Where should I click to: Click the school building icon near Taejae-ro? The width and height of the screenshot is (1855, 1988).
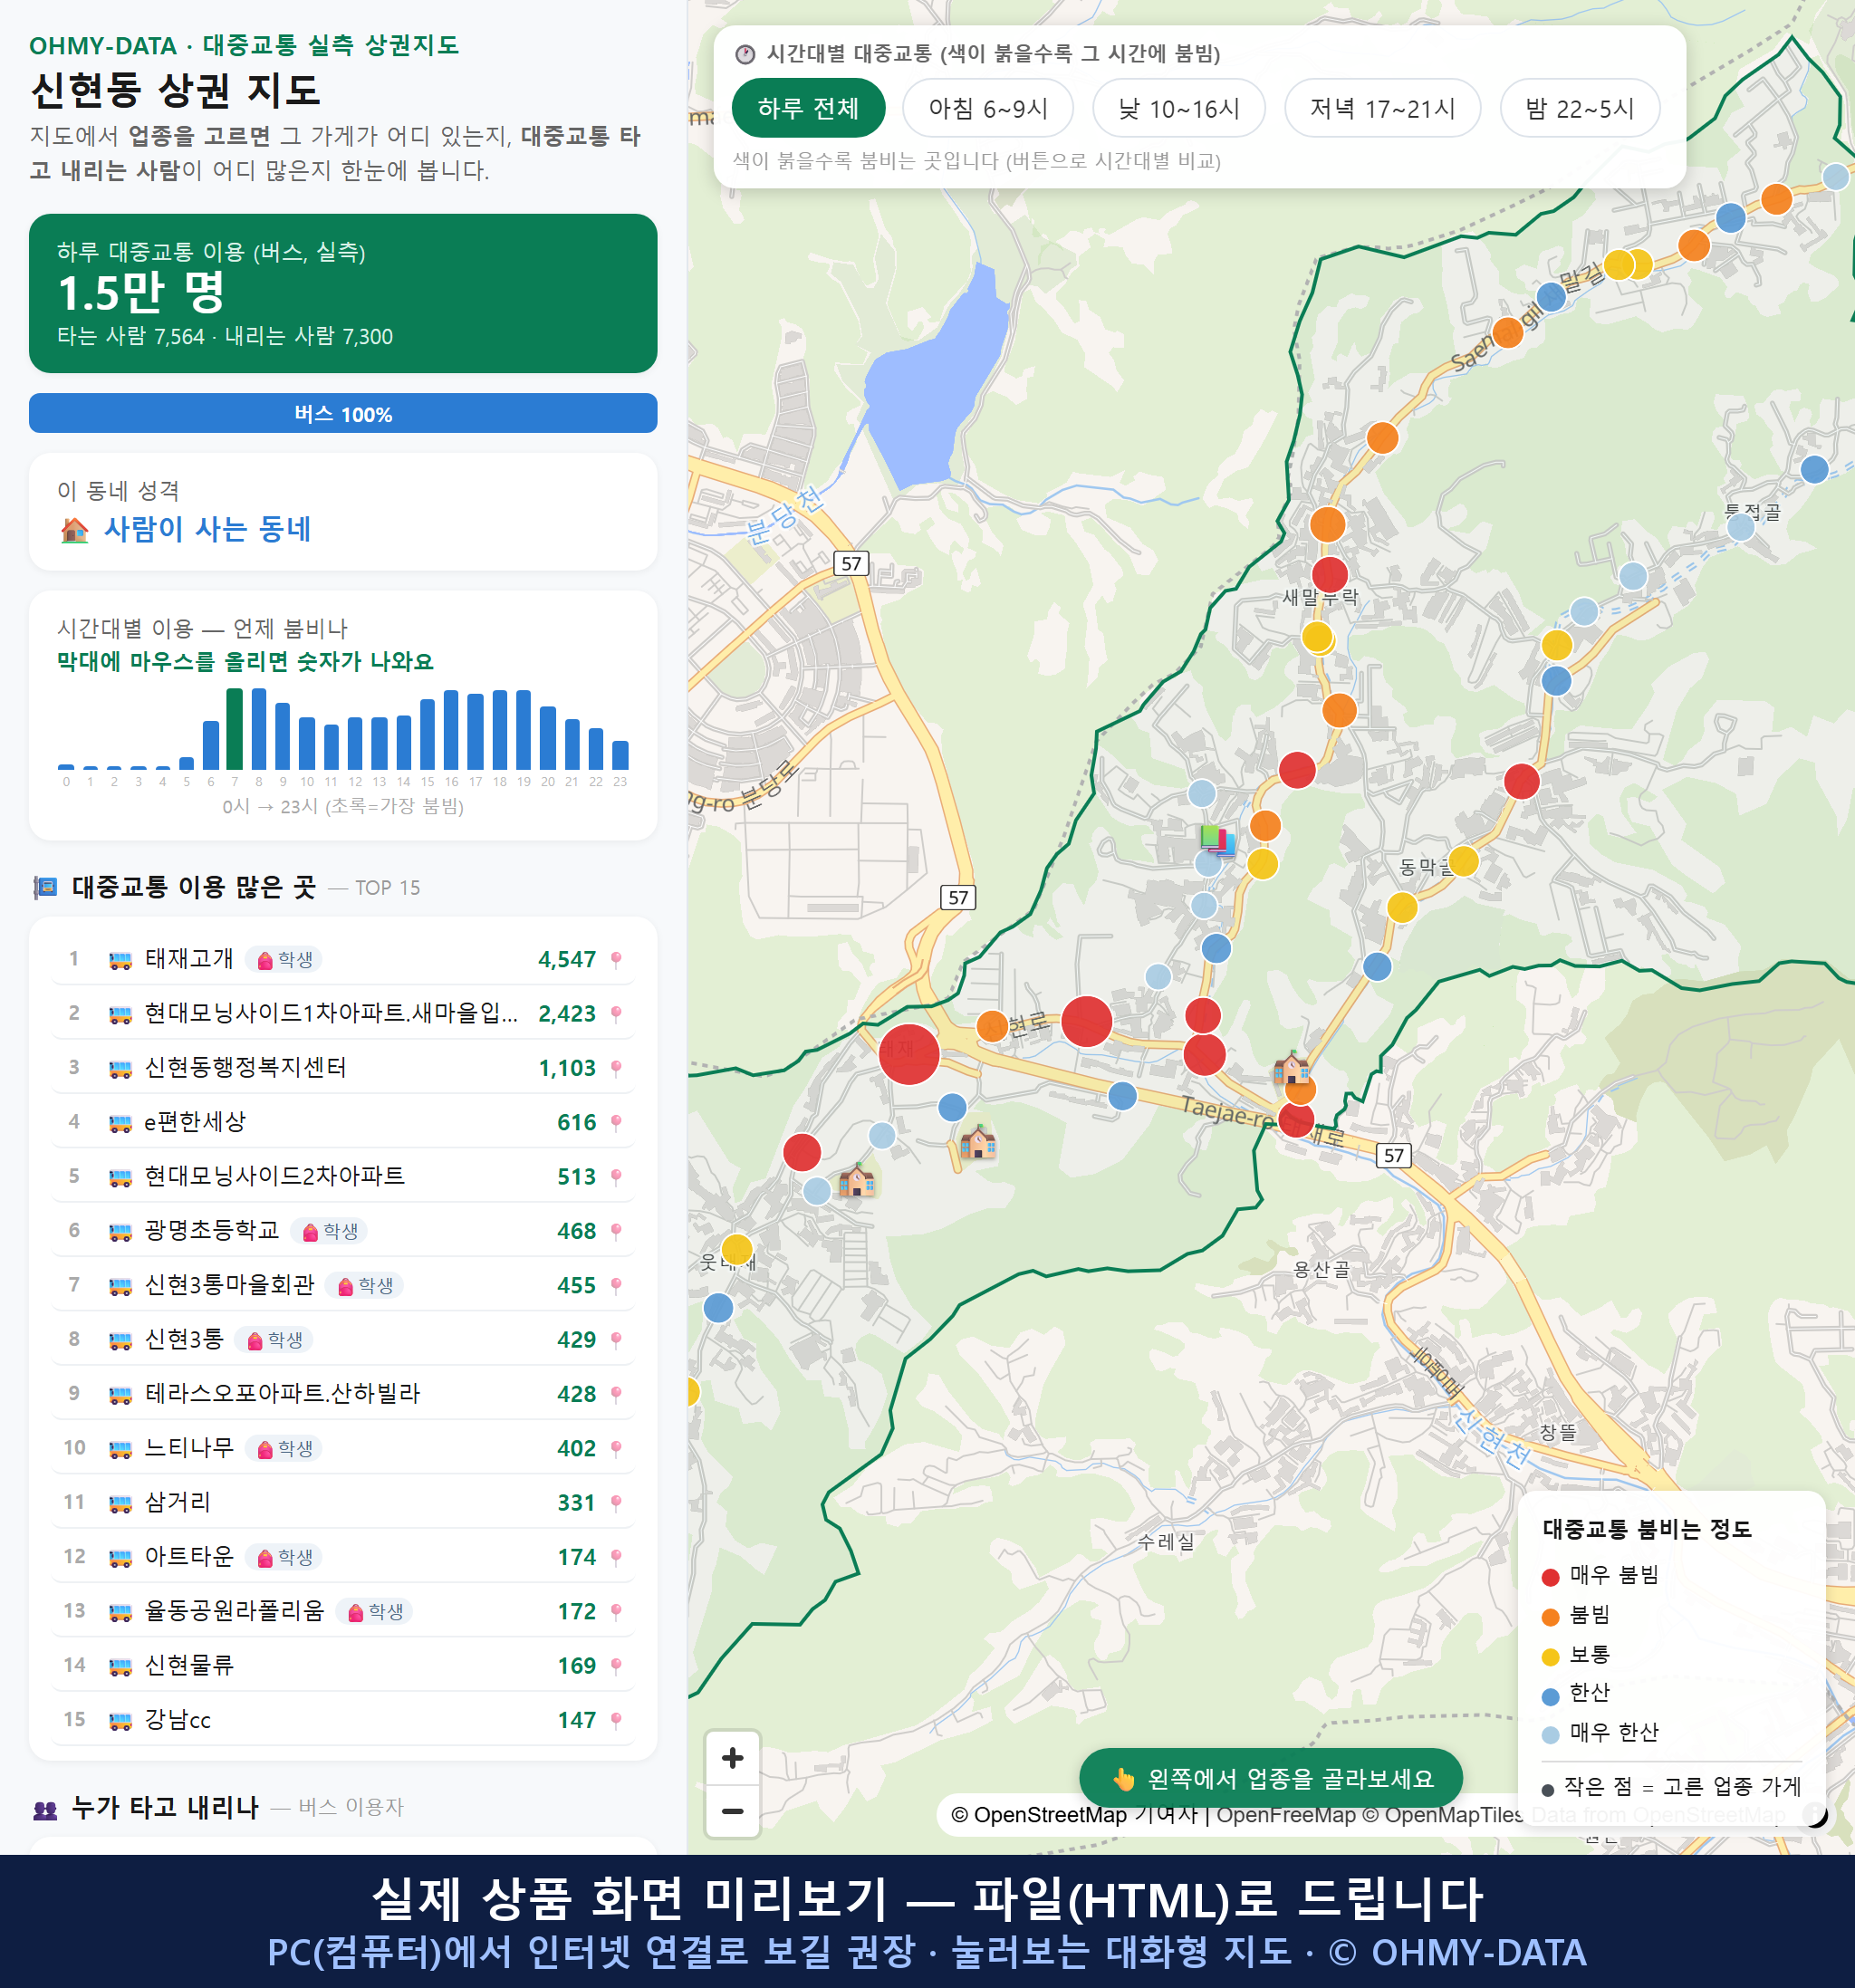(1291, 1068)
